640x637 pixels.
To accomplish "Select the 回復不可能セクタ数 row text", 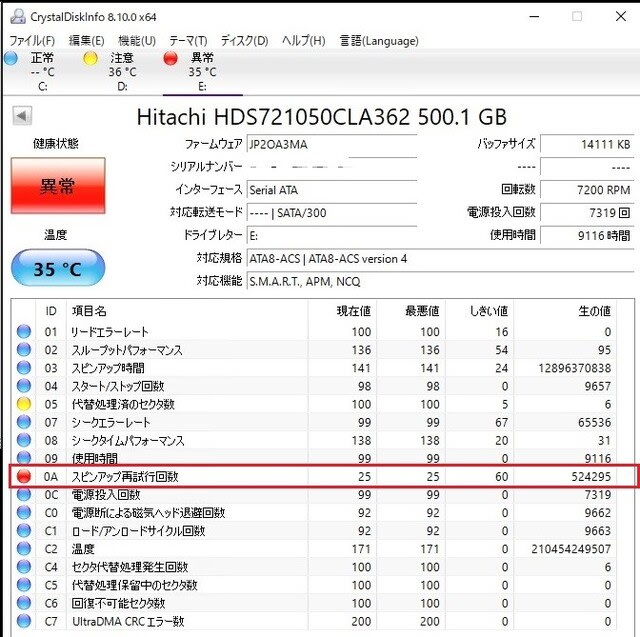I will coord(118,603).
